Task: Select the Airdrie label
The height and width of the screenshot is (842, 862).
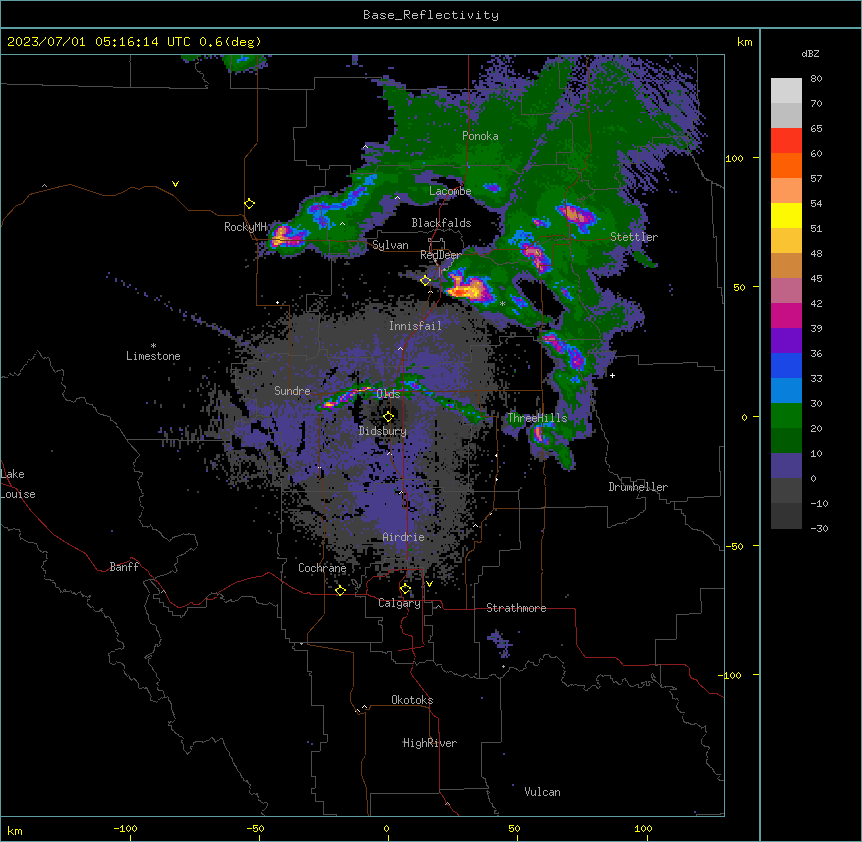Action: tap(403, 537)
